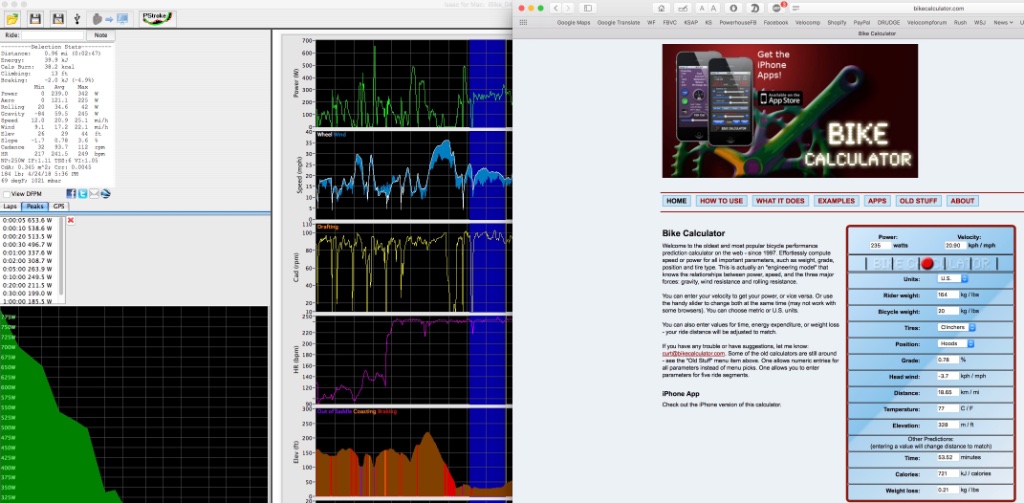Open the HOW TO USE page
This screenshot has height=503, width=1024.
(x=721, y=201)
